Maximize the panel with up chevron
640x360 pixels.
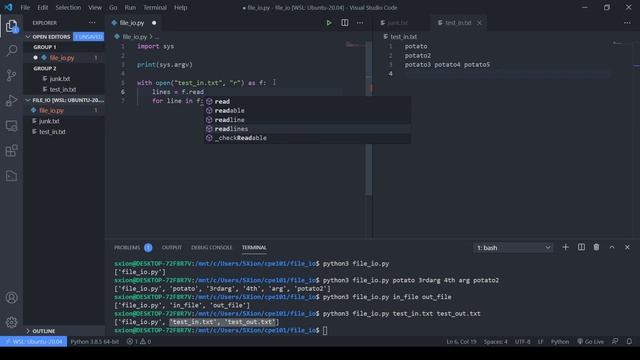click(612, 247)
